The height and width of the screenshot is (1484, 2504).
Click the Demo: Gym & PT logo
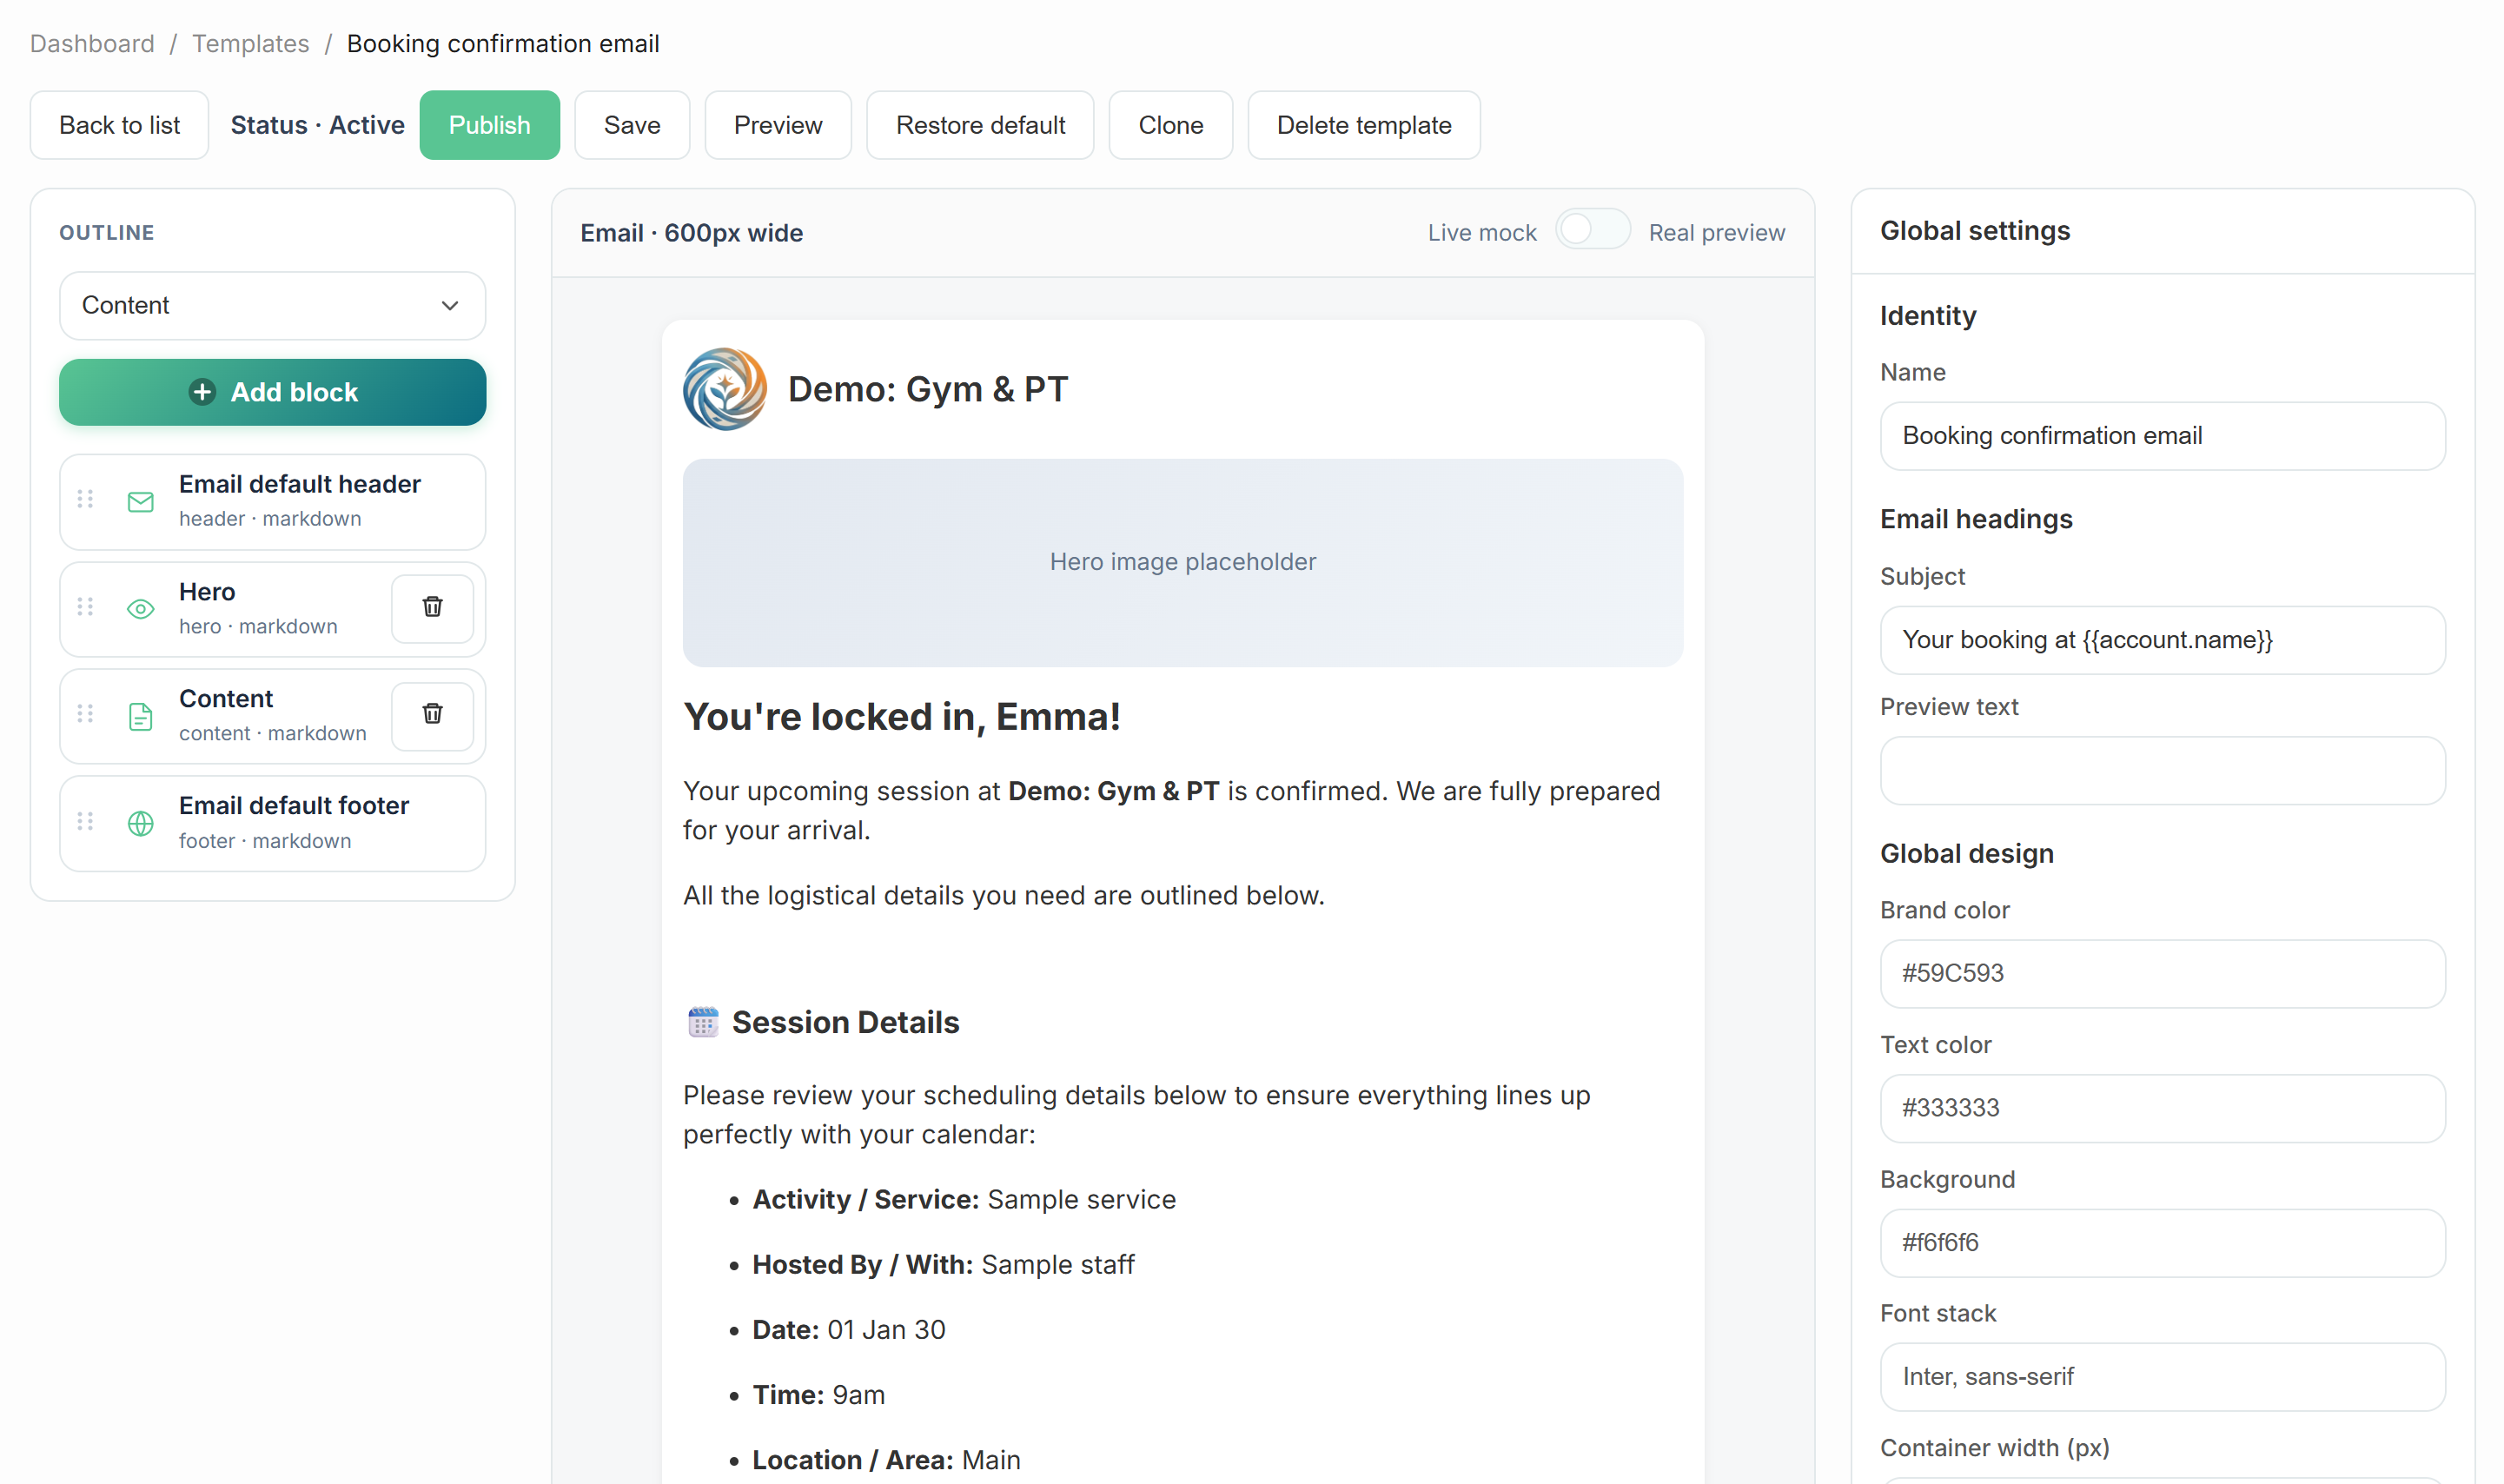725,389
